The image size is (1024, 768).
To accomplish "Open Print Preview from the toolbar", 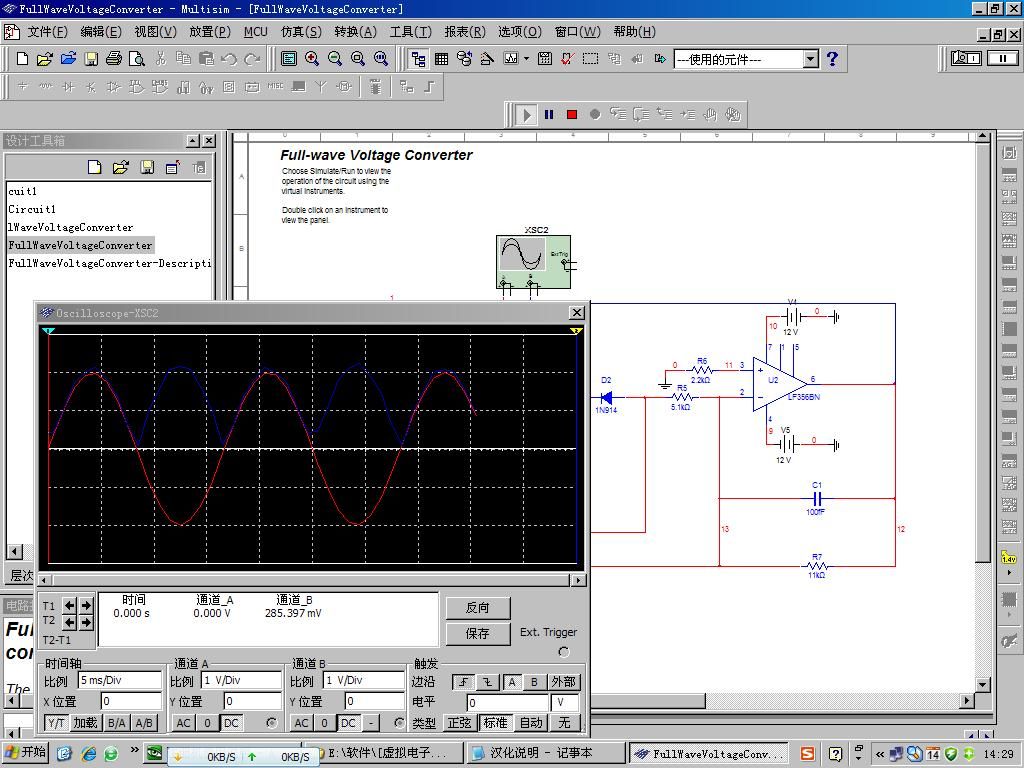I will point(136,59).
